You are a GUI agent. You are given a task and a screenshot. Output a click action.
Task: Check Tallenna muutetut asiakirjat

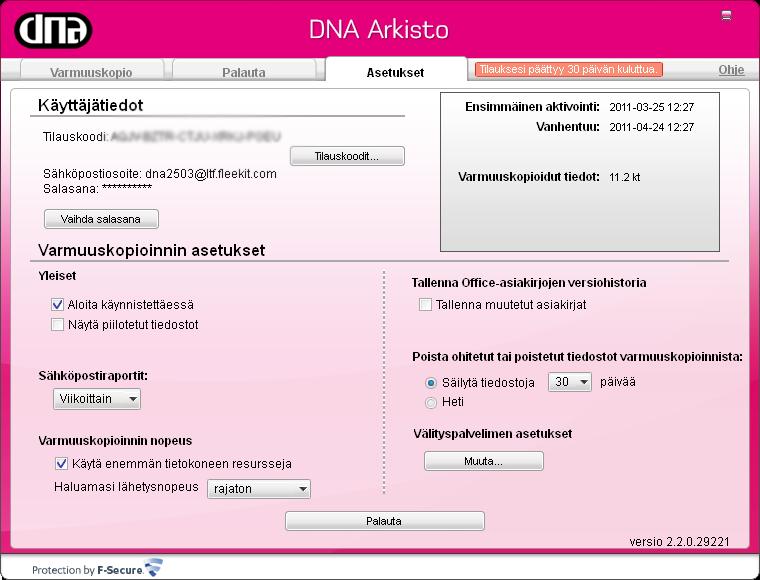point(425,305)
